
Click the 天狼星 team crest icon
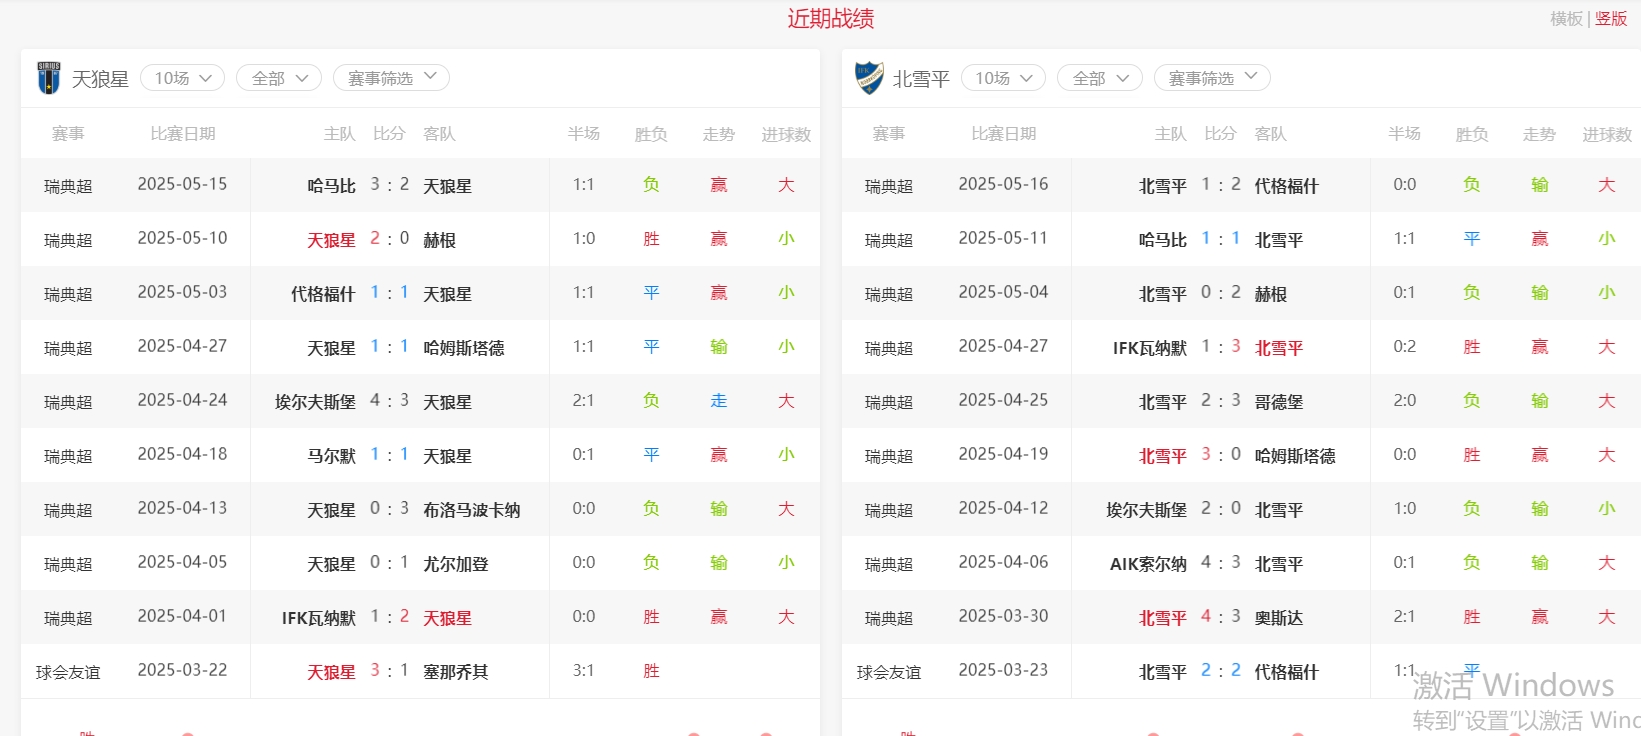[48, 78]
